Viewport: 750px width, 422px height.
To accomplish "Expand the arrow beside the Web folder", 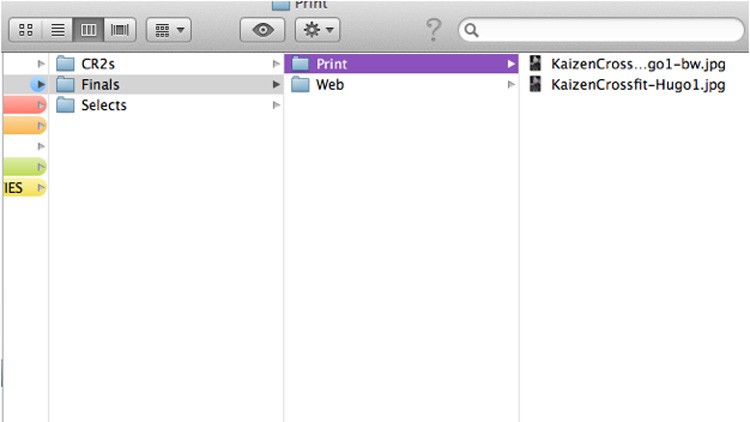I will pos(511,85).
